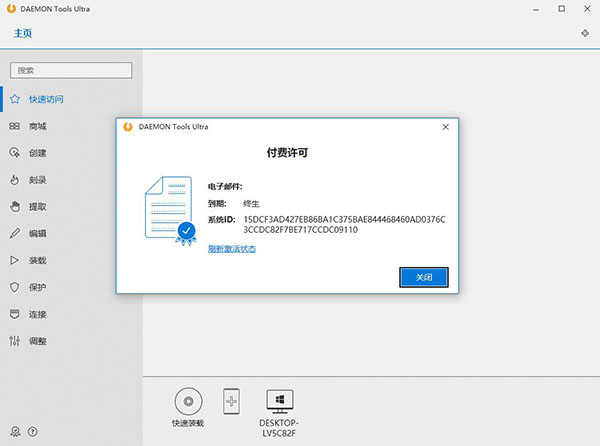Click the DAEMON Tools logo in dialog title
The height and width of the screenshot is (446, 600).
click(x=128, y=127)
